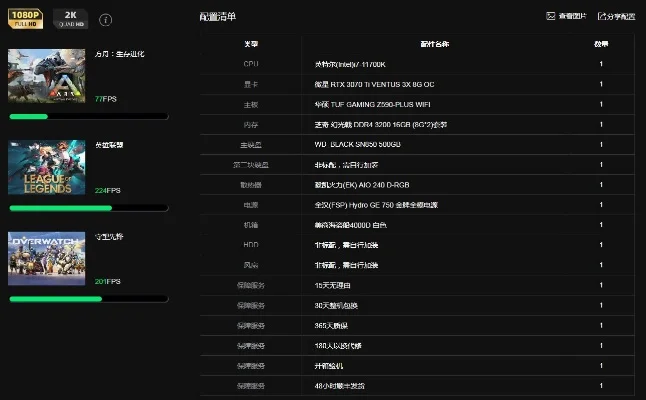646x400 pixels.
Task: Select the 机箱 case type cell
Action: click(251, 225)
